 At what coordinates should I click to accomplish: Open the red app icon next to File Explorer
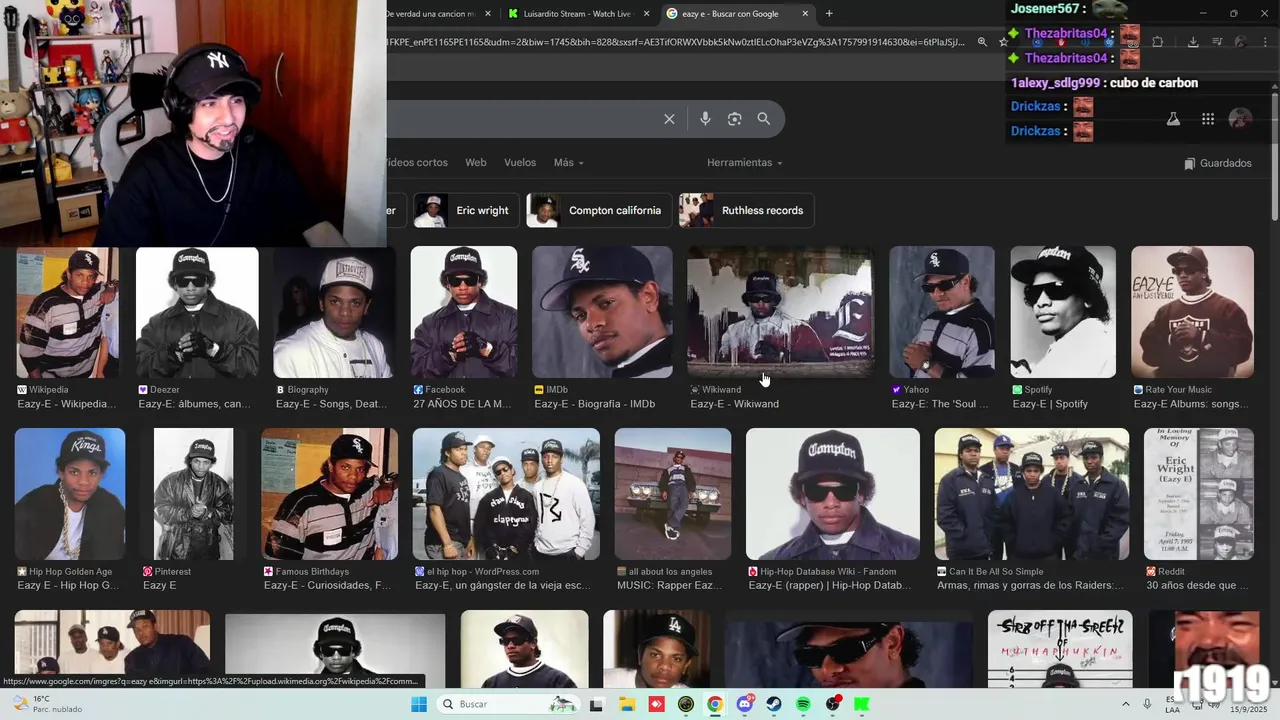[x=656, y=704]
